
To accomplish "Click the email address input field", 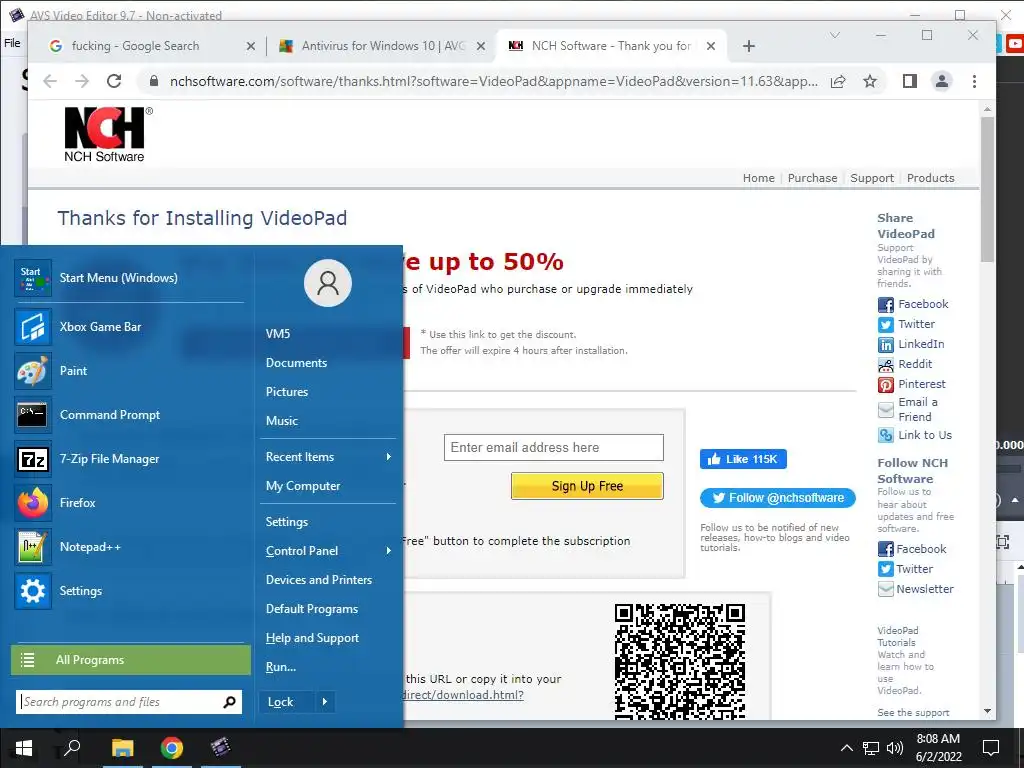I will tap(554, 447).
